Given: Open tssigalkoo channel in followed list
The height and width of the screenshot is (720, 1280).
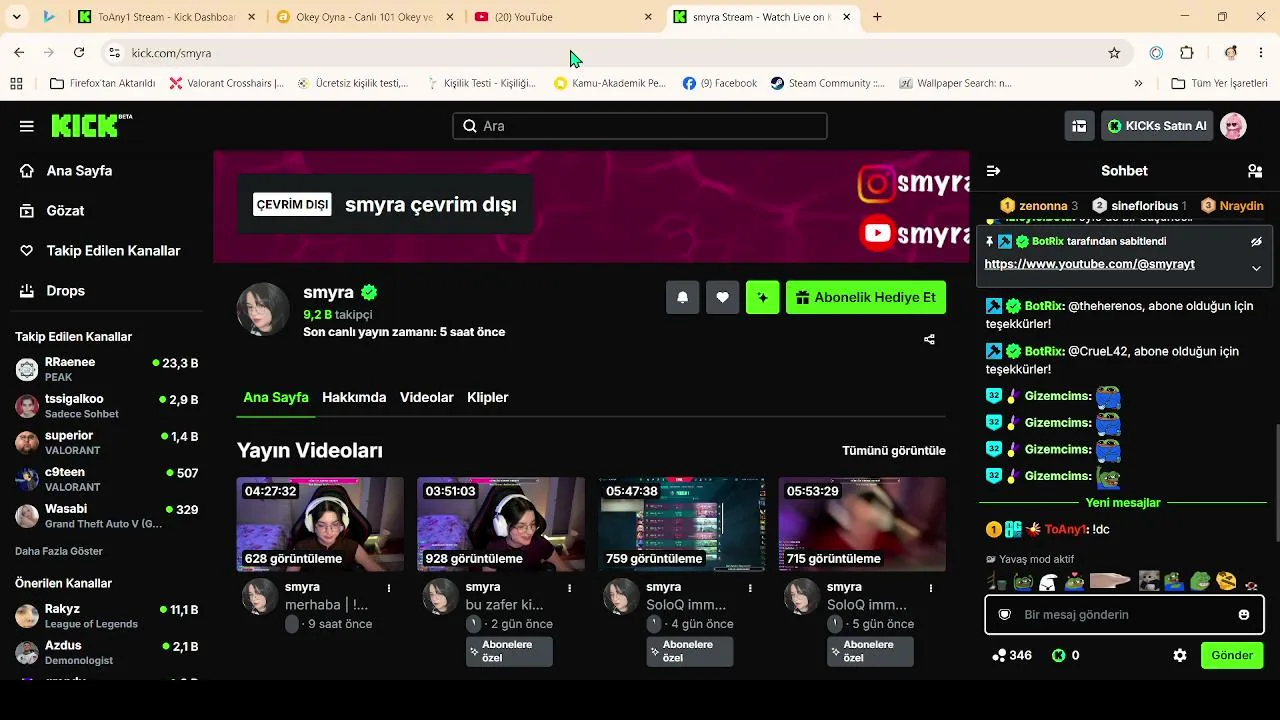Looking at the screenshot, I should (106, 406).
